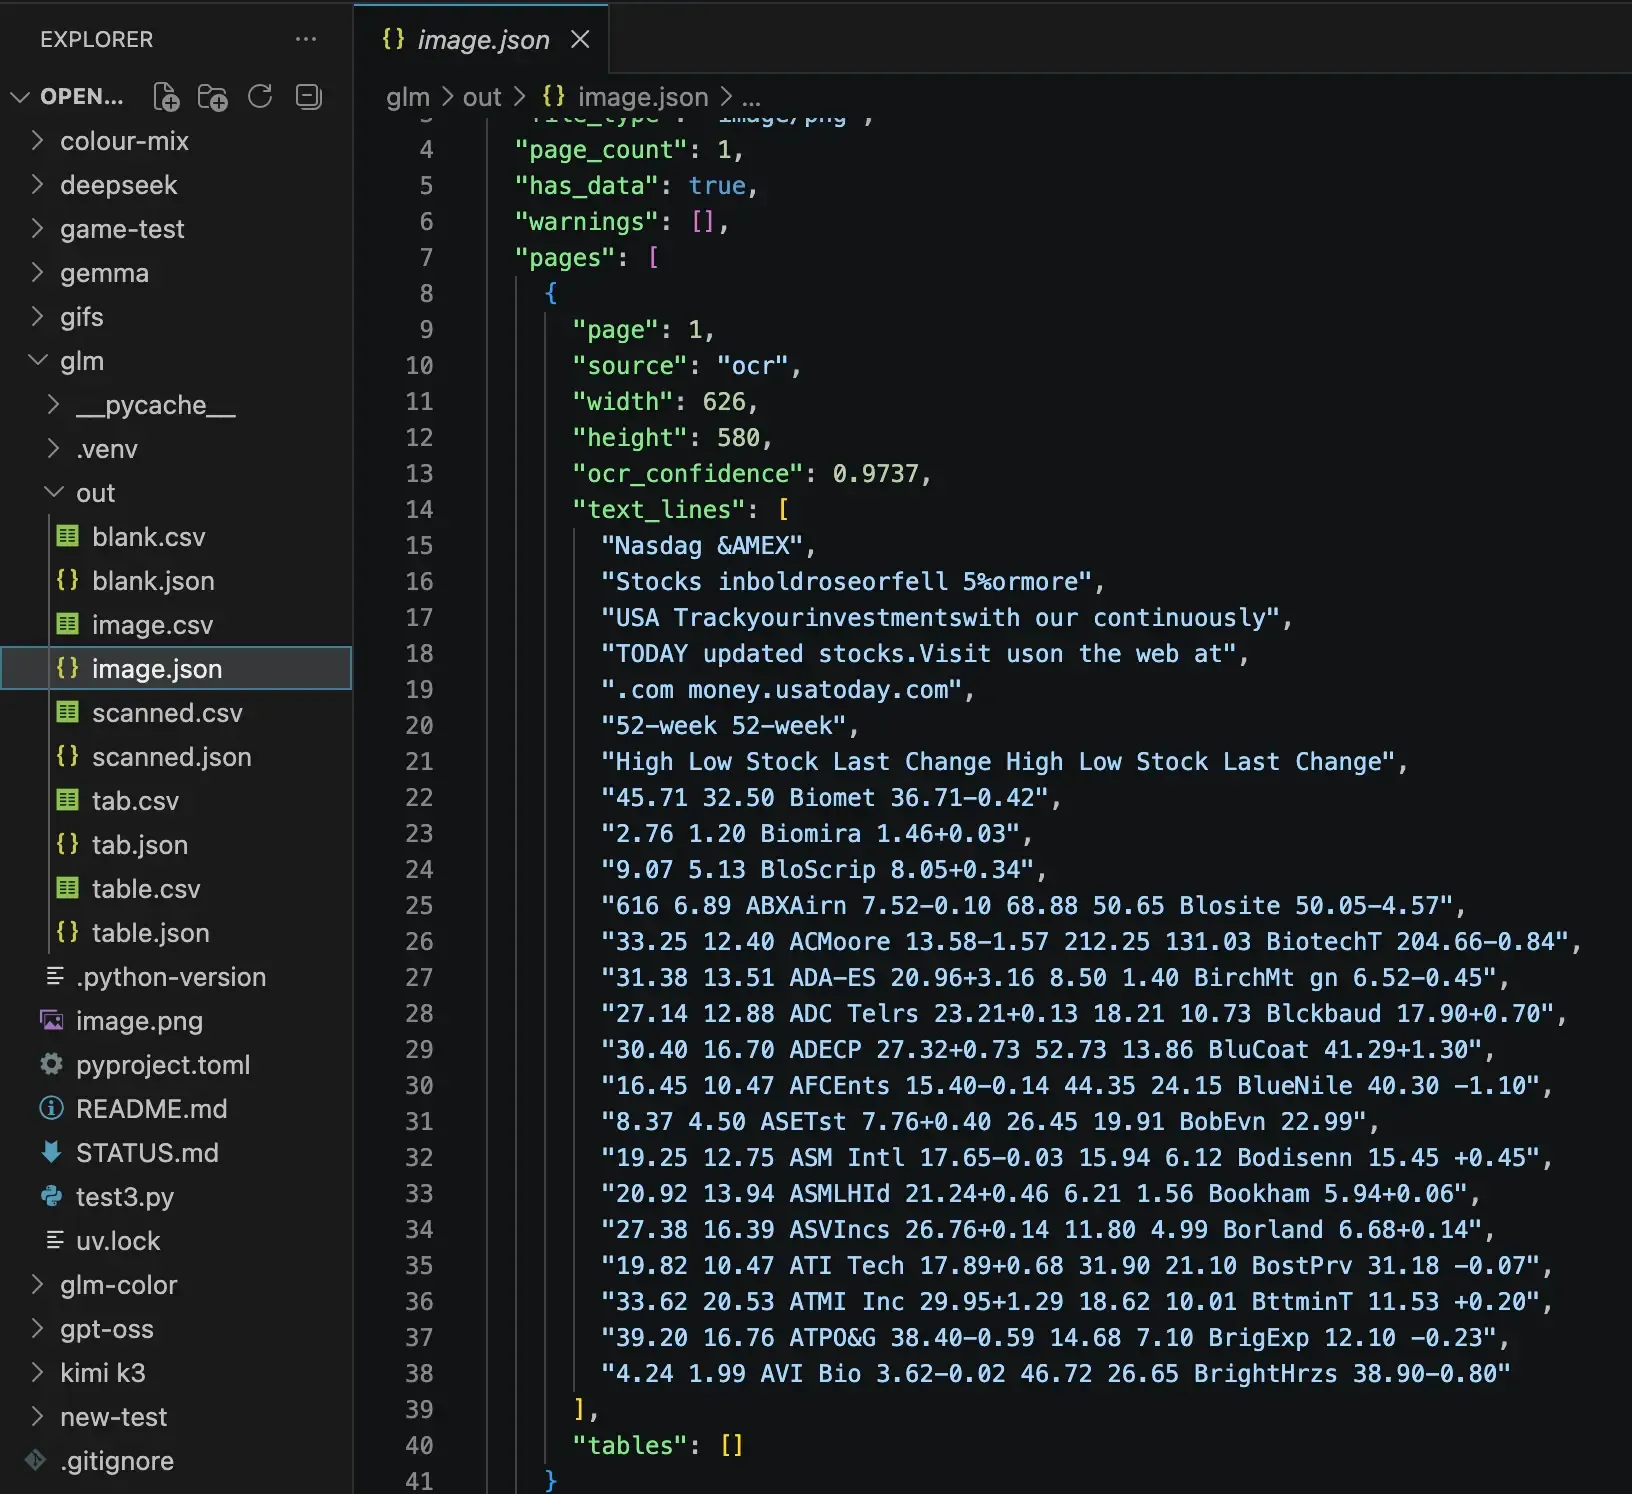
Task: Click the "tables" key on line 40
Action: pos(629,1445)
